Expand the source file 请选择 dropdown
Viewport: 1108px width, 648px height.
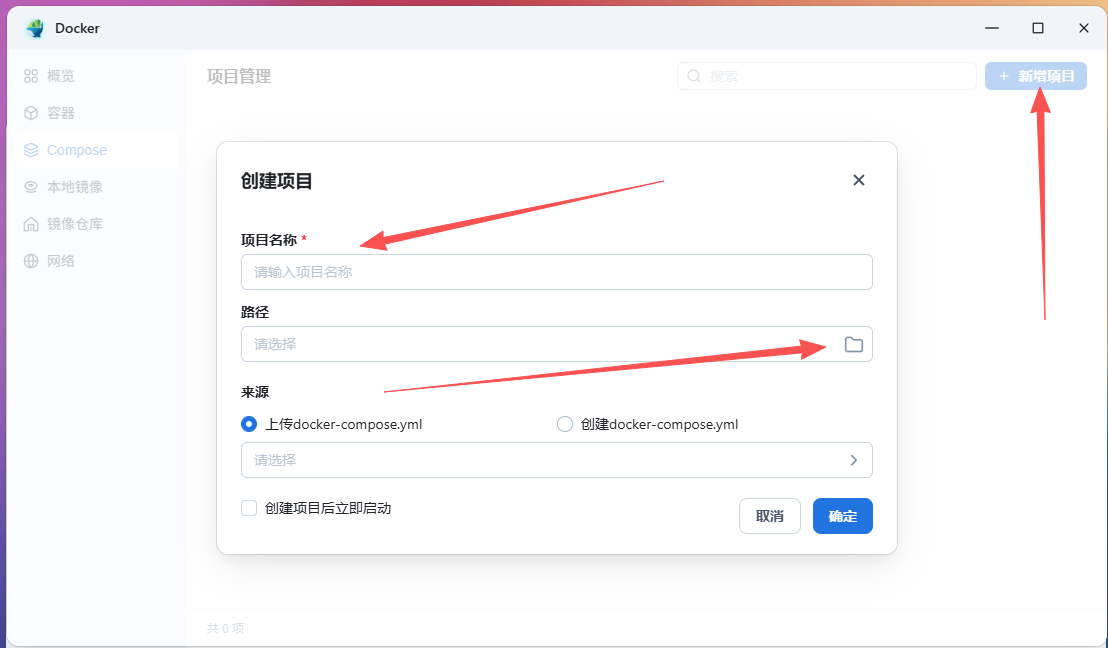pyautogui.click(x=540, y=460)
